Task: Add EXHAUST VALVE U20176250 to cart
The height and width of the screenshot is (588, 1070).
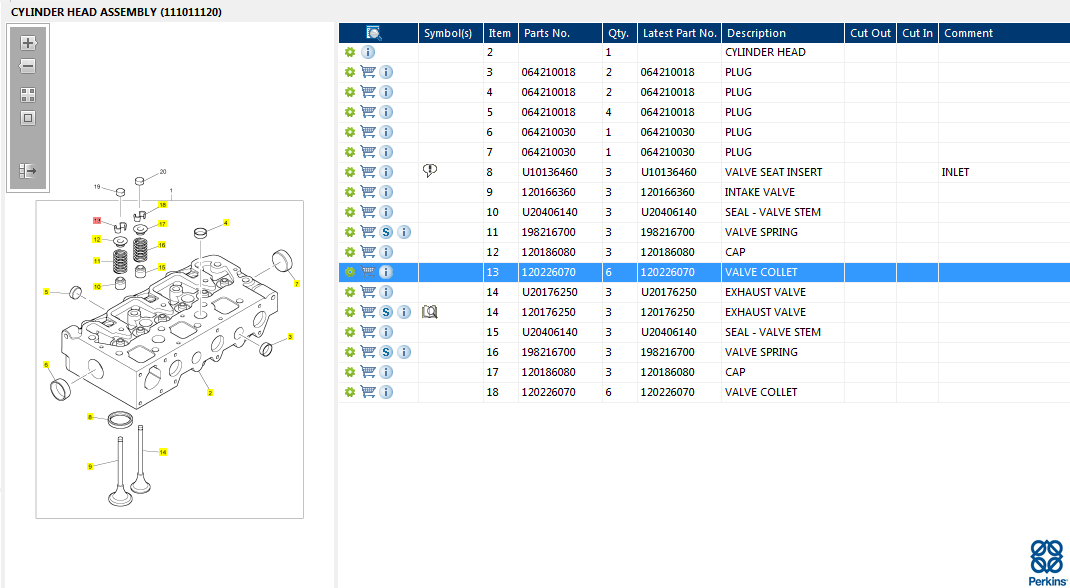Action: (x=368, y=292)
